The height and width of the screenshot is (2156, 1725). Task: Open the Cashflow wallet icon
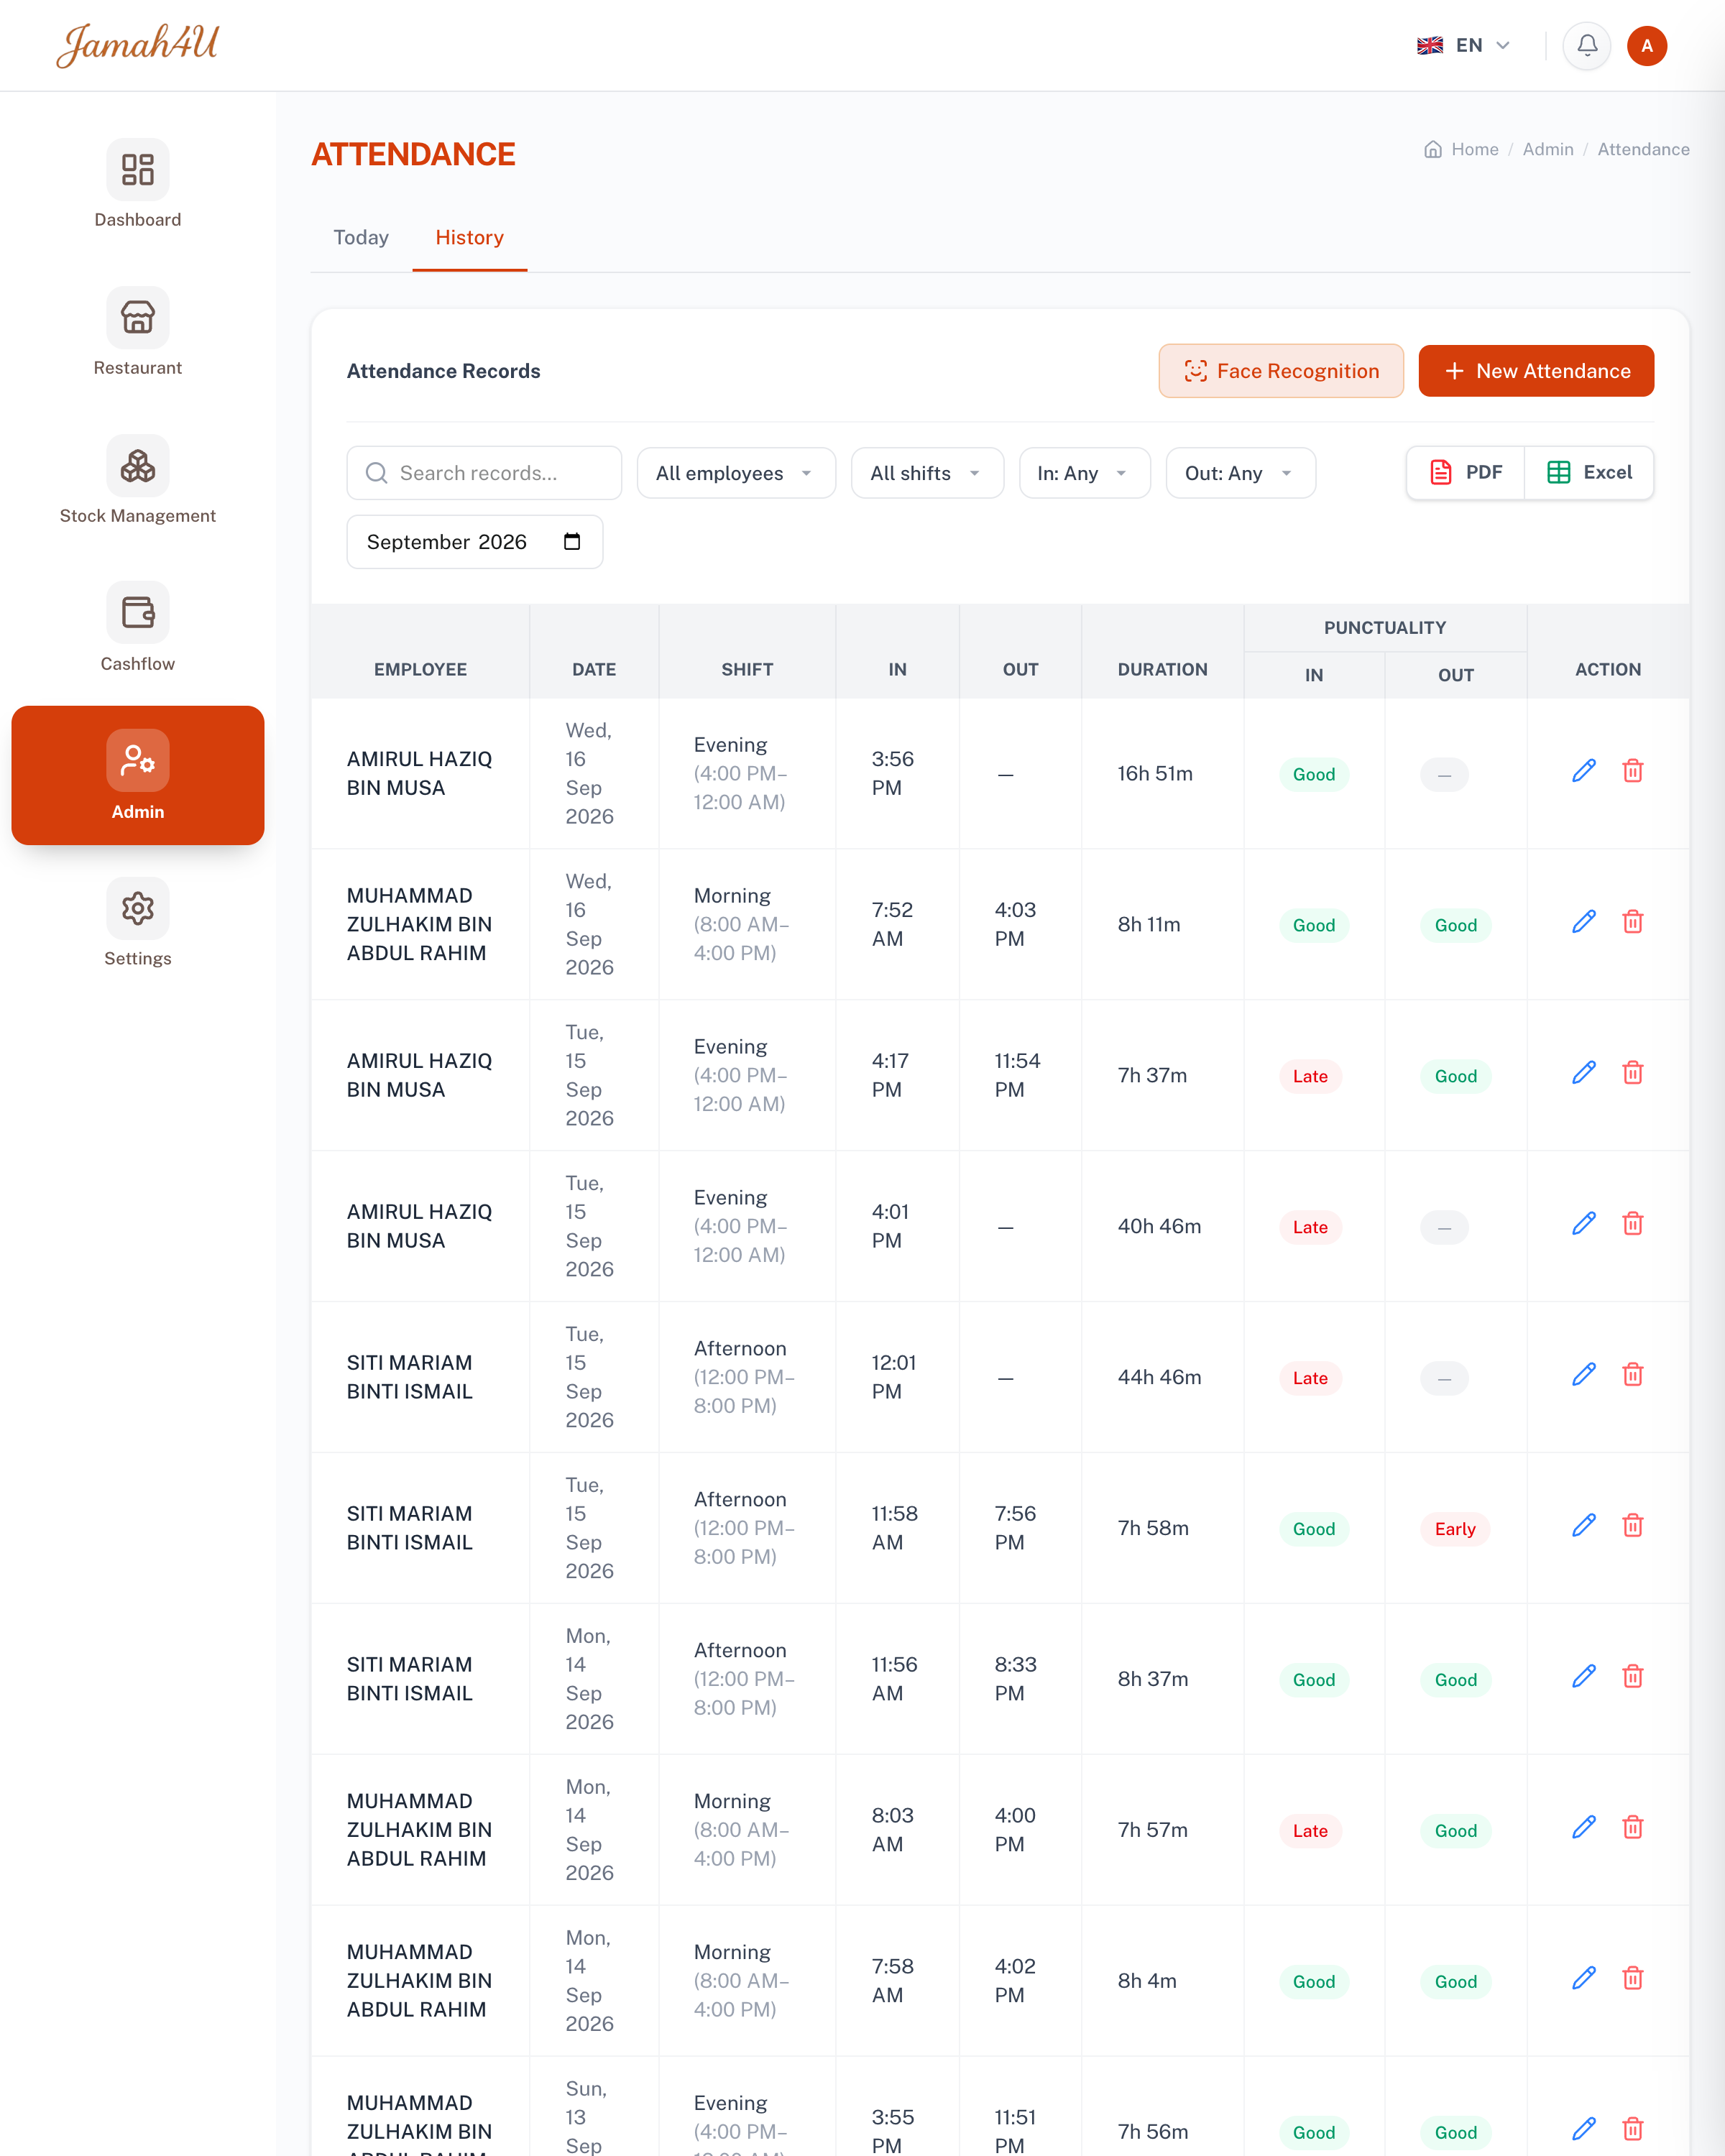[x=138, y=612]
